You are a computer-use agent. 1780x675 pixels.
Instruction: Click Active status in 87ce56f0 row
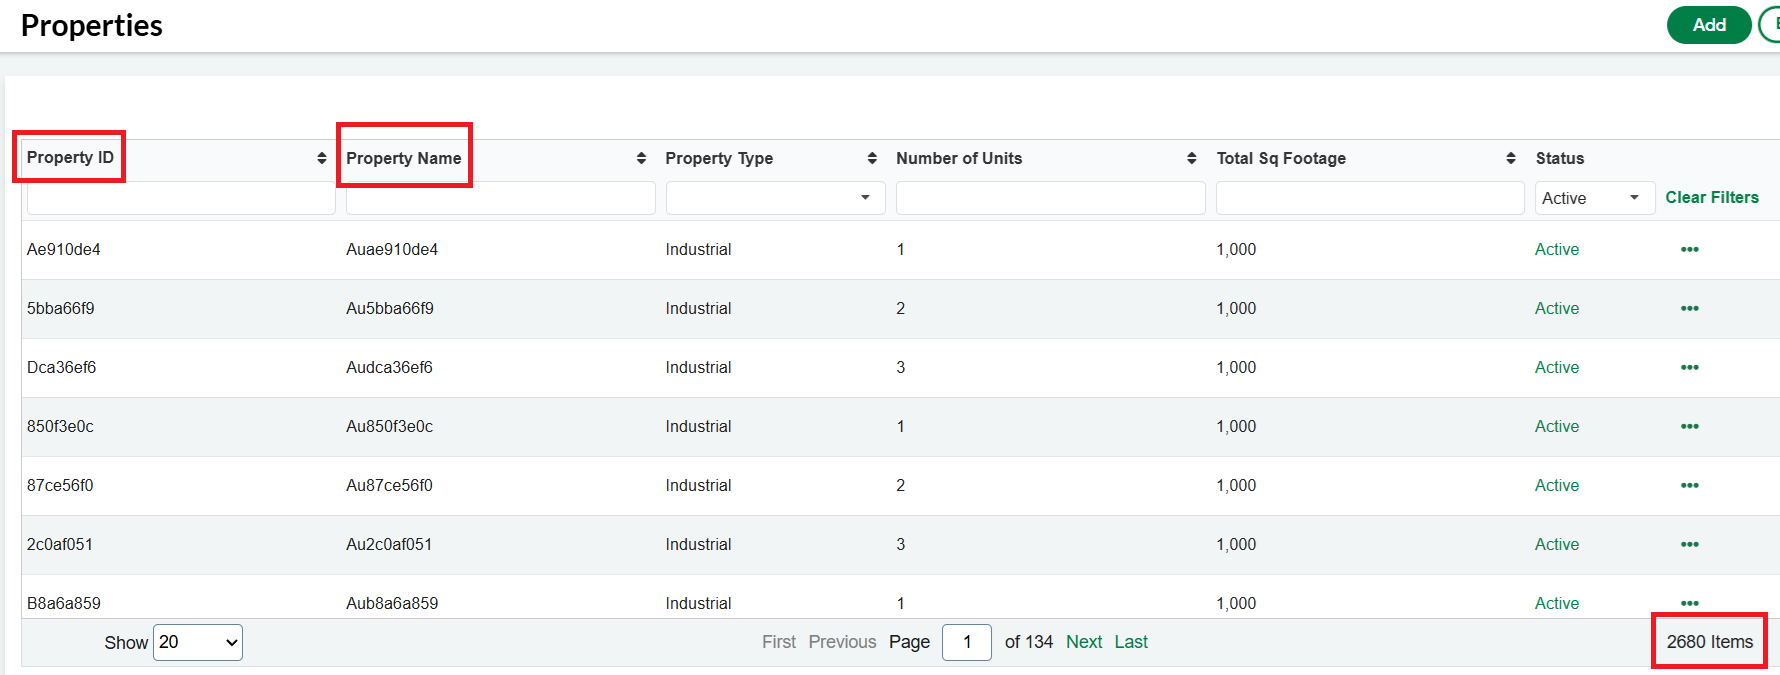click(x=1557, y=485)
